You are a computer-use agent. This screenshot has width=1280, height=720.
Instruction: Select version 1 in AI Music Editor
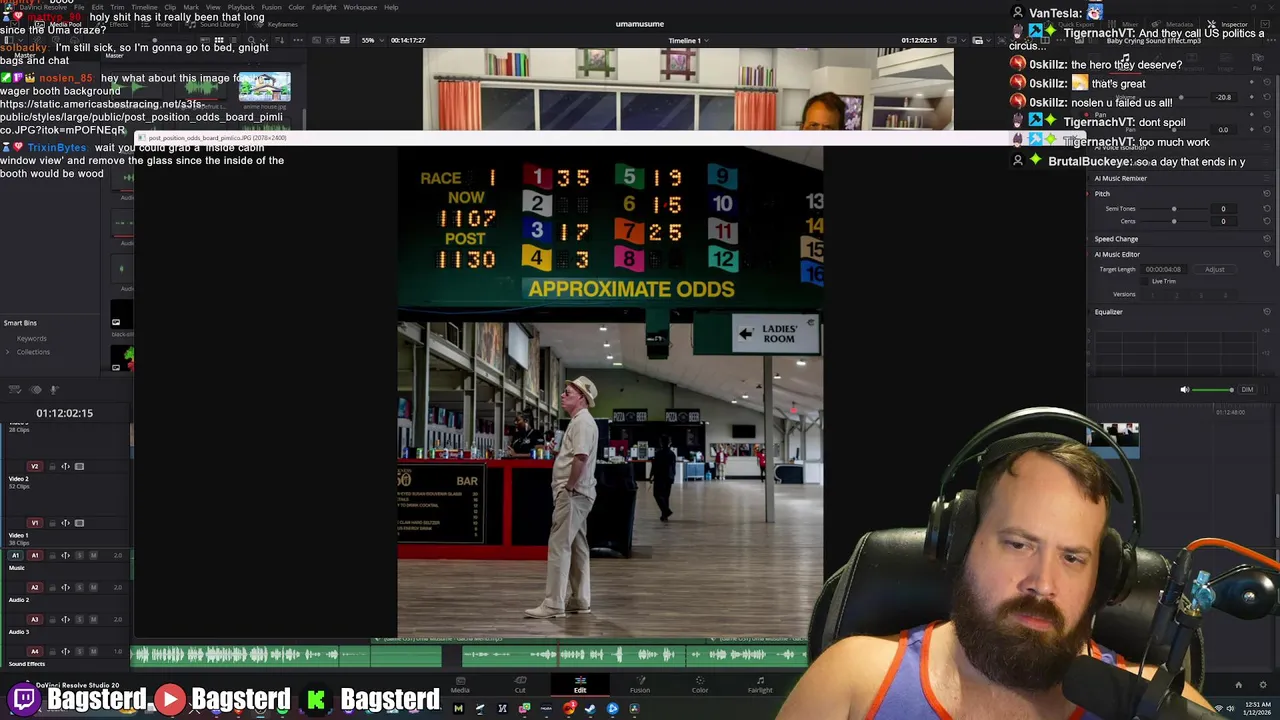1153,295
